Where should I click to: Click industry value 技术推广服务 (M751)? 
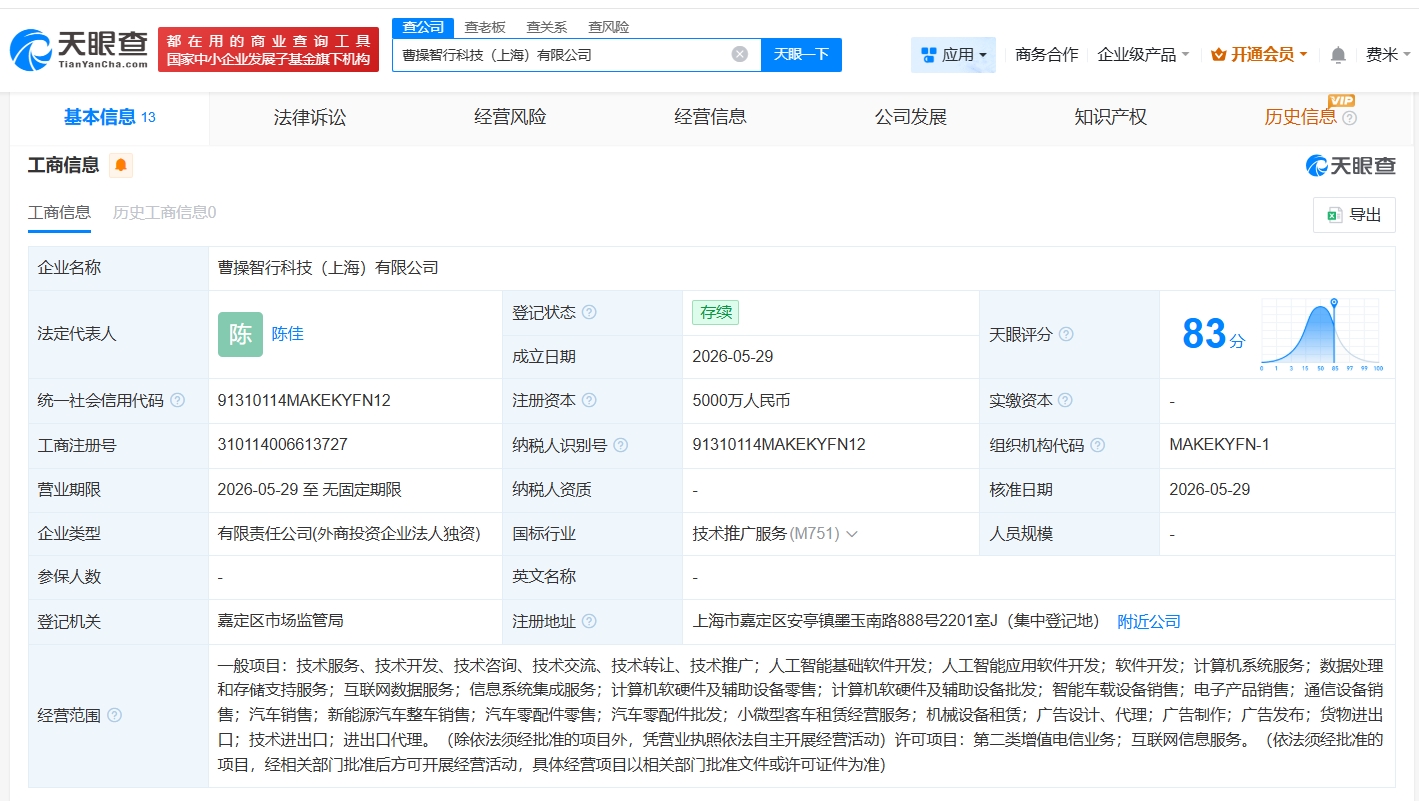tap(766, 534)
